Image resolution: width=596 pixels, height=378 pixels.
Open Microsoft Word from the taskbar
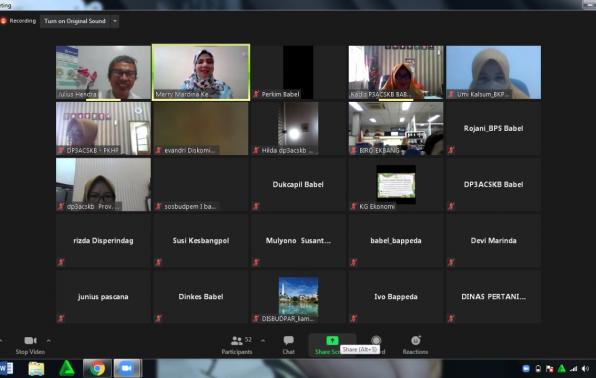(x=6, y=368)
